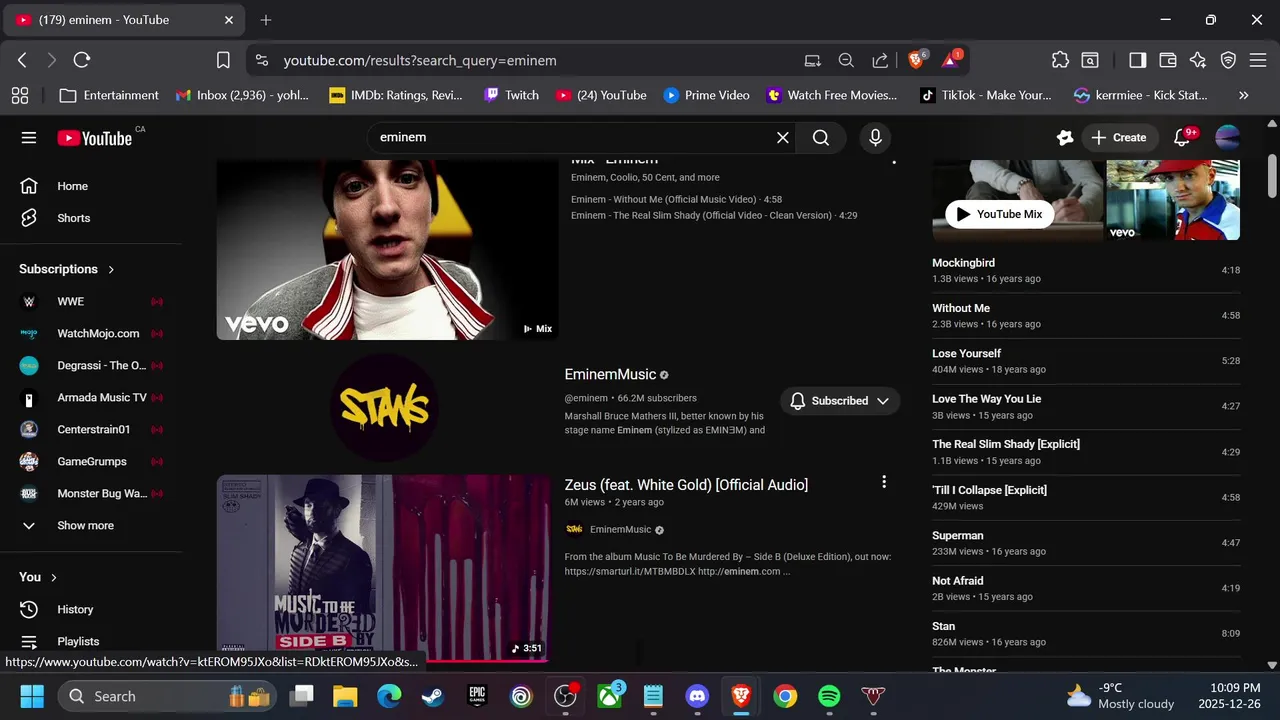
Task: Reload the page
Action: 82,60
